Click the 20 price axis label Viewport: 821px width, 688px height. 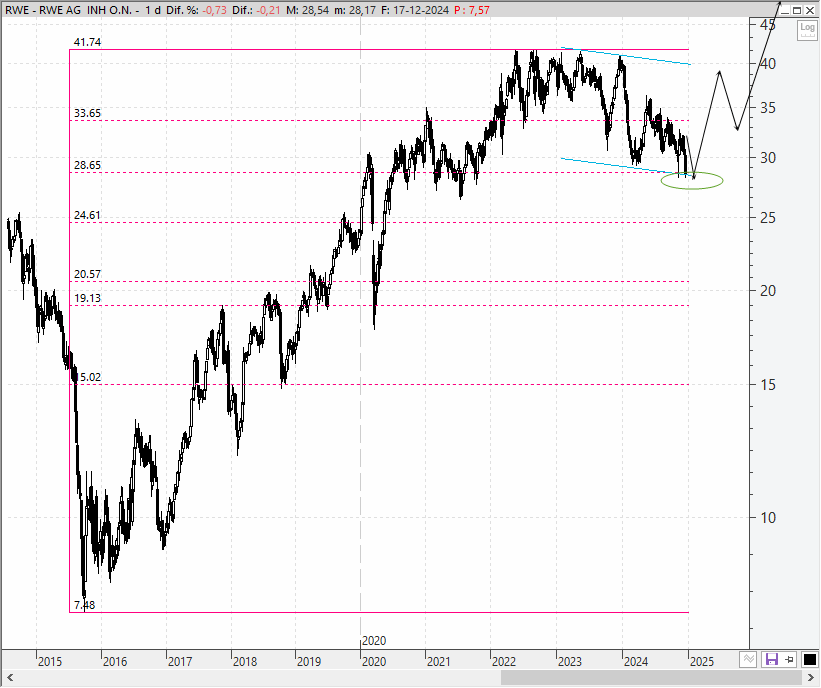pyautogui.click(x=768, y=291)
